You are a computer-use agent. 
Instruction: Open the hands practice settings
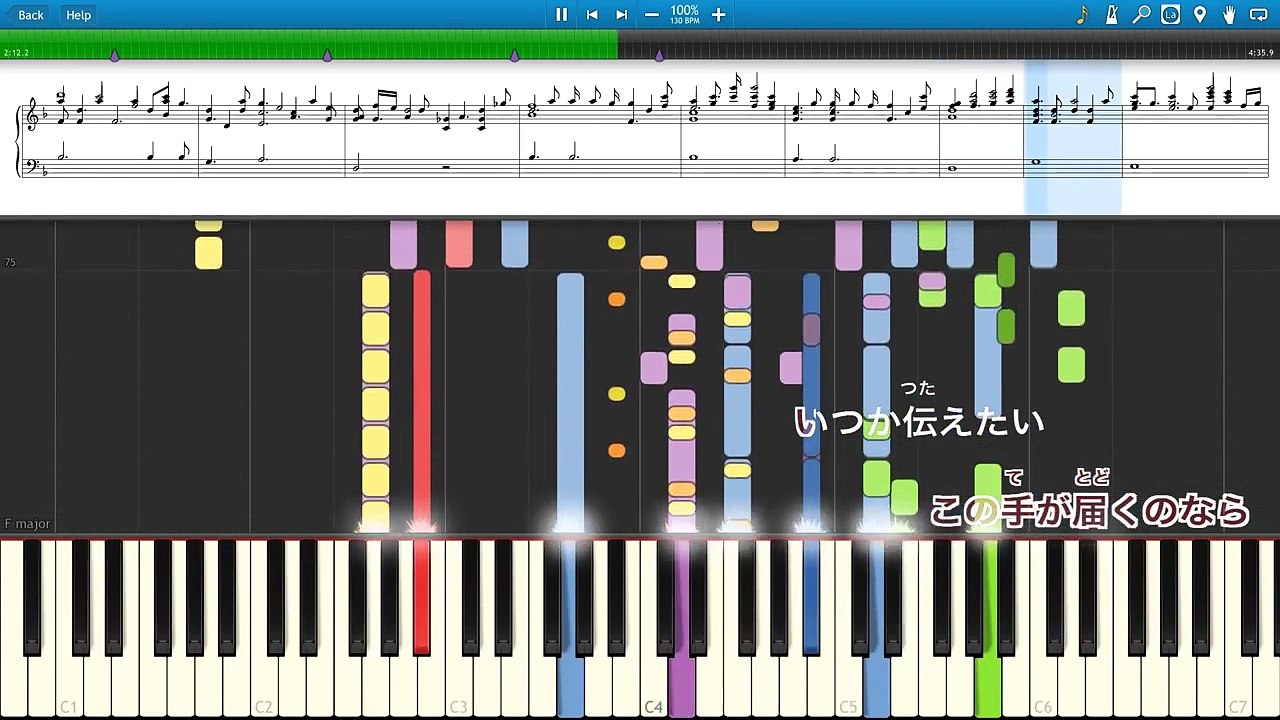1229,14
